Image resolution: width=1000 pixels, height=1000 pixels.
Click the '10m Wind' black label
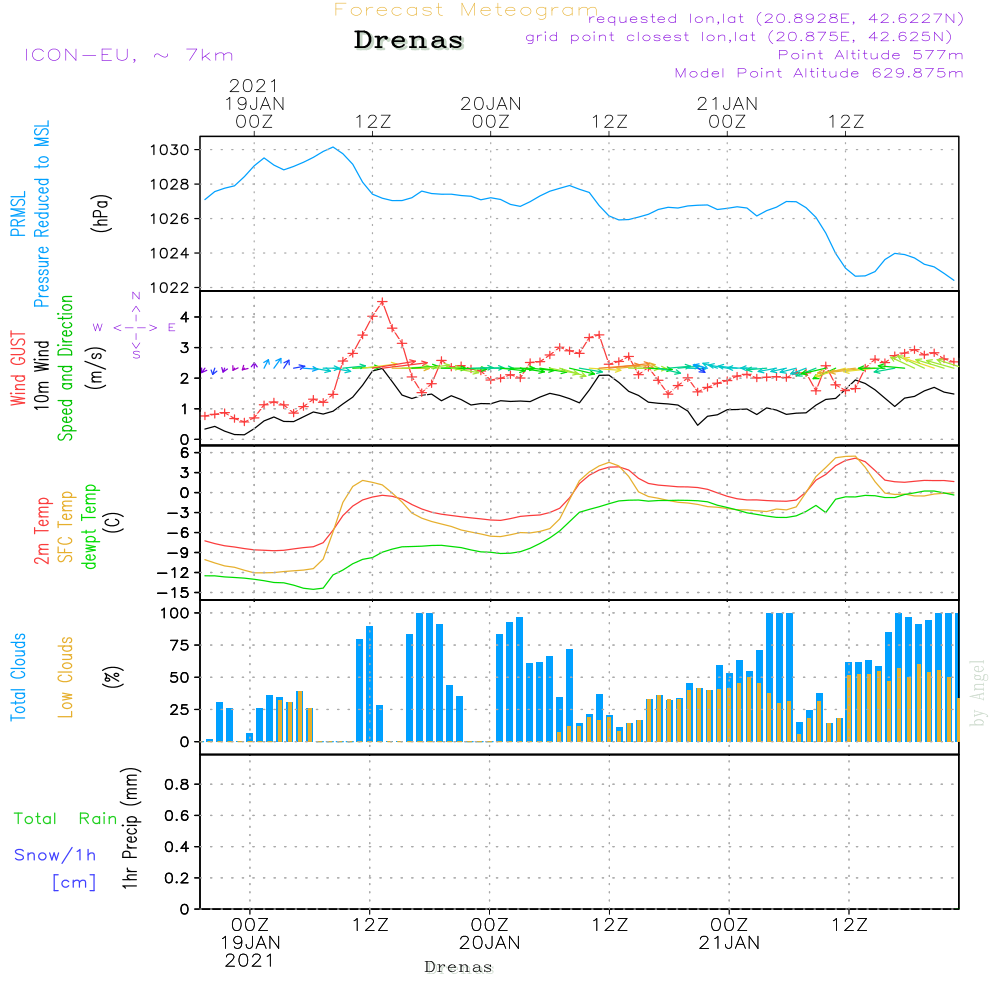[41, 374]
